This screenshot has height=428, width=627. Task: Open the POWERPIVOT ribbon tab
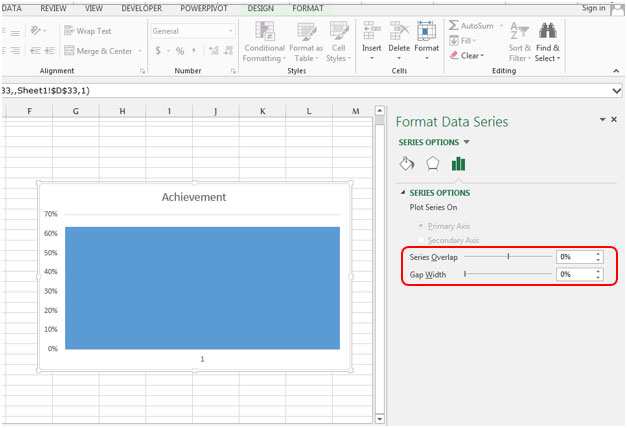pyautogui.click(x=204, y=8)
